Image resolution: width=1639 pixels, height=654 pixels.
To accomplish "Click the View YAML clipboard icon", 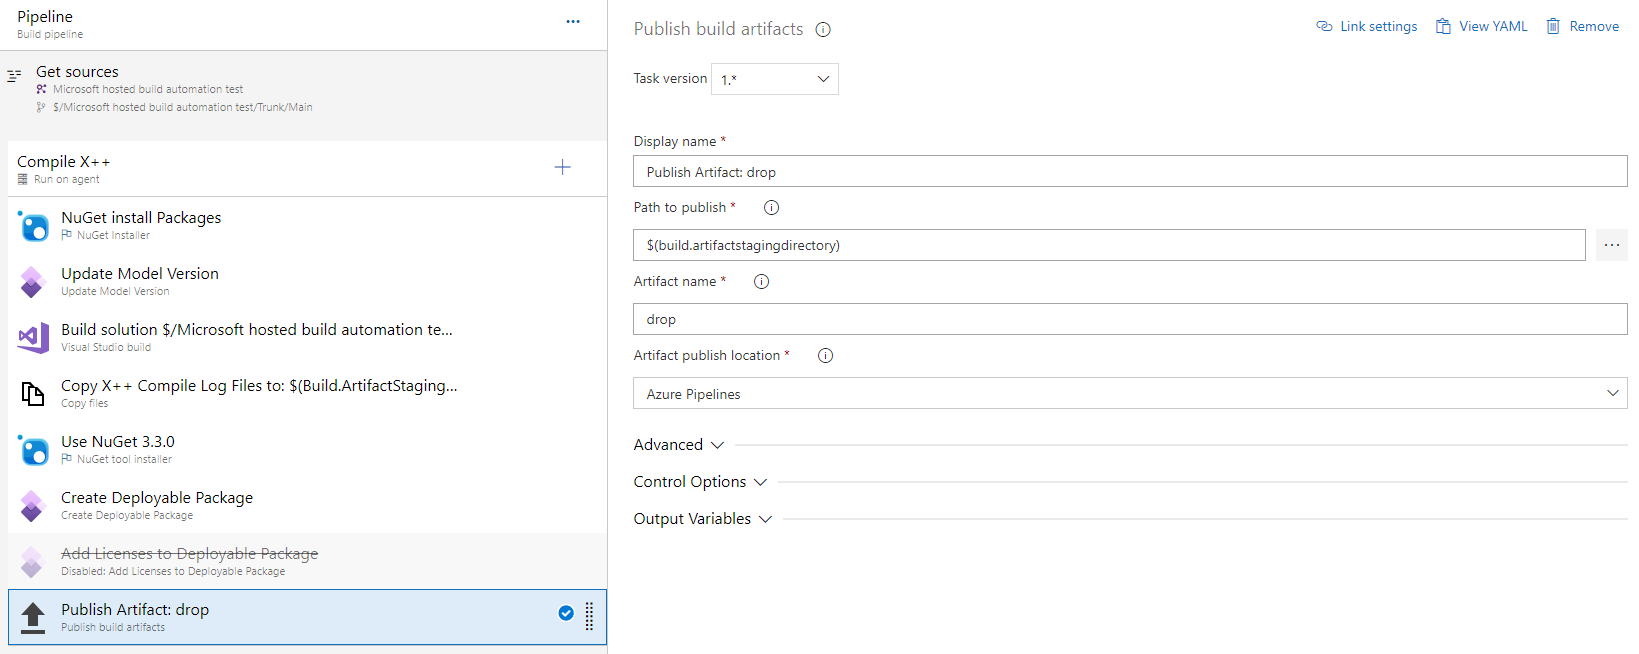I will pyautogui.click(x=1443, y=26).
